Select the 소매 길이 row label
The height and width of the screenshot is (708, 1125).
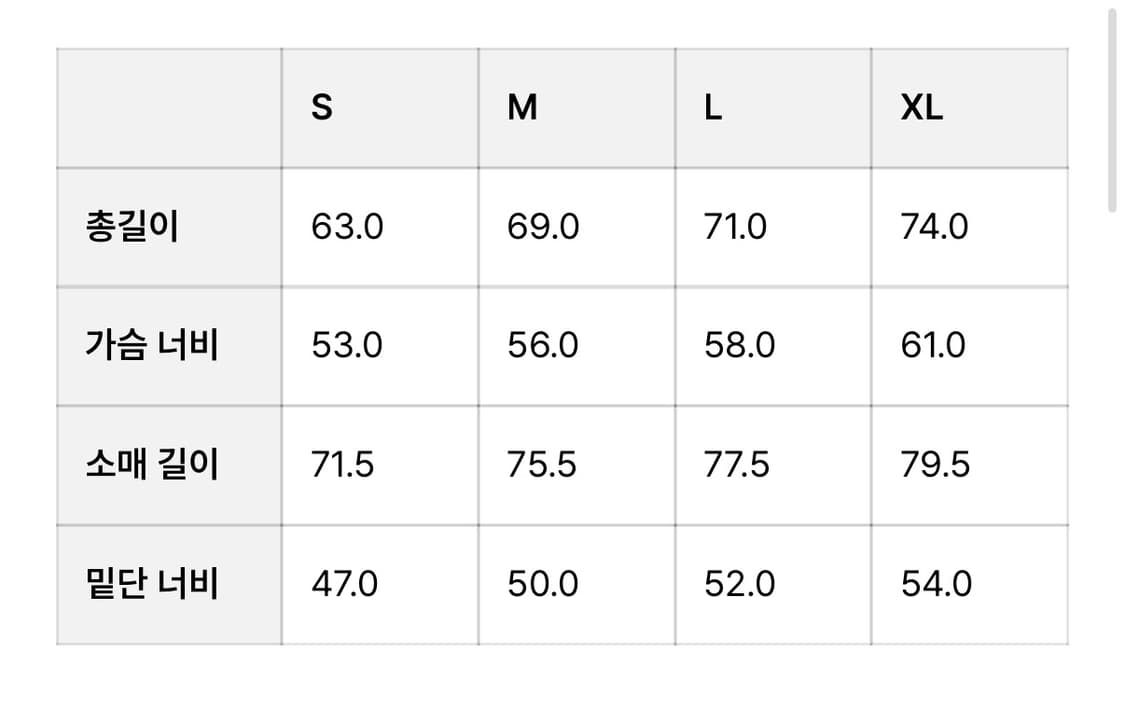point(151,465)
